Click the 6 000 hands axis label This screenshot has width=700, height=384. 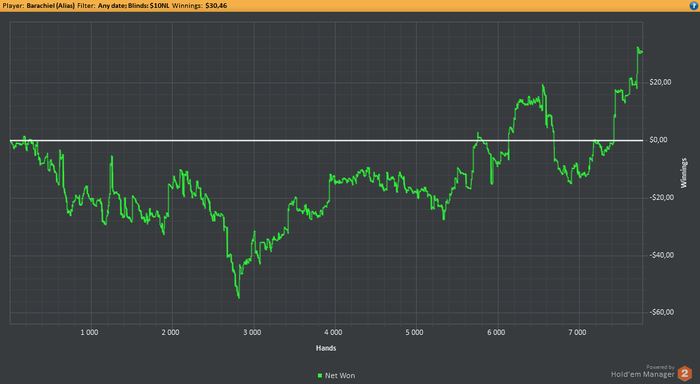pos(496,333)
